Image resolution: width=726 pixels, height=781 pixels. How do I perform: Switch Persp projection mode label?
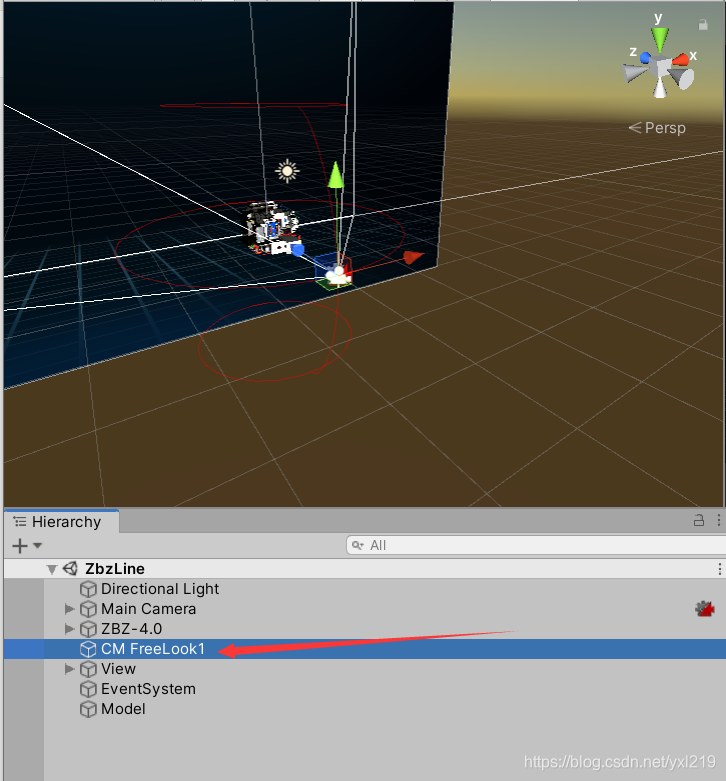pyautogui.click(x=657, y=128)
